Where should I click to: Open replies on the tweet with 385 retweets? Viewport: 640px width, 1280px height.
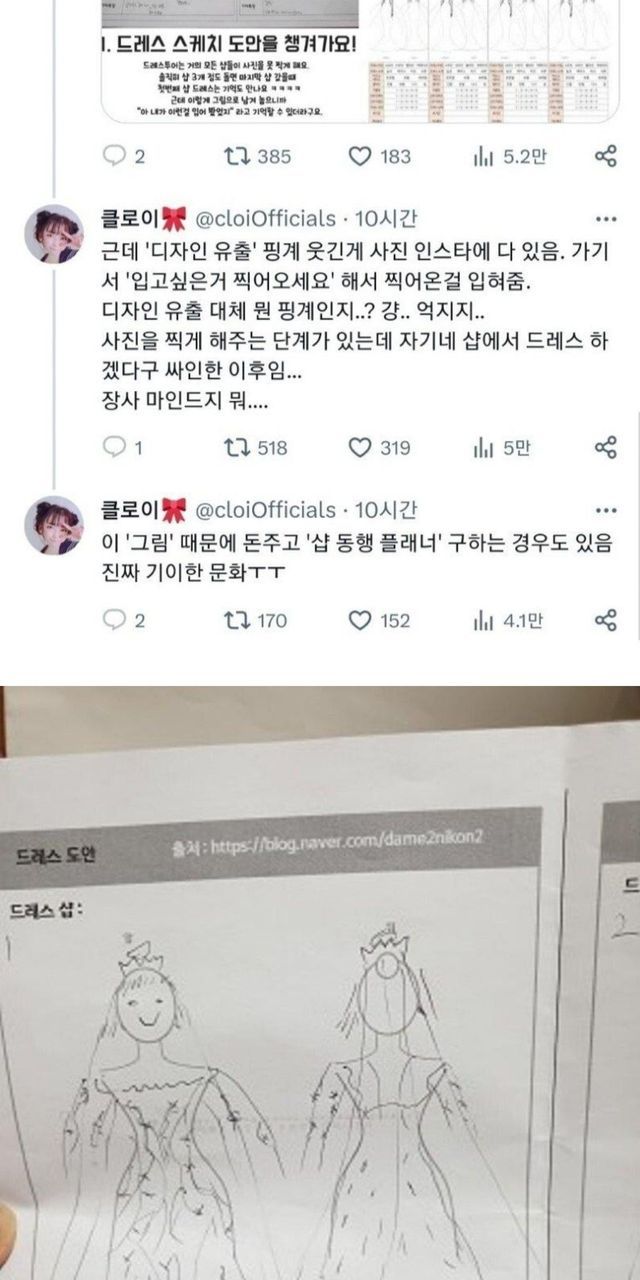coord(126,157)
